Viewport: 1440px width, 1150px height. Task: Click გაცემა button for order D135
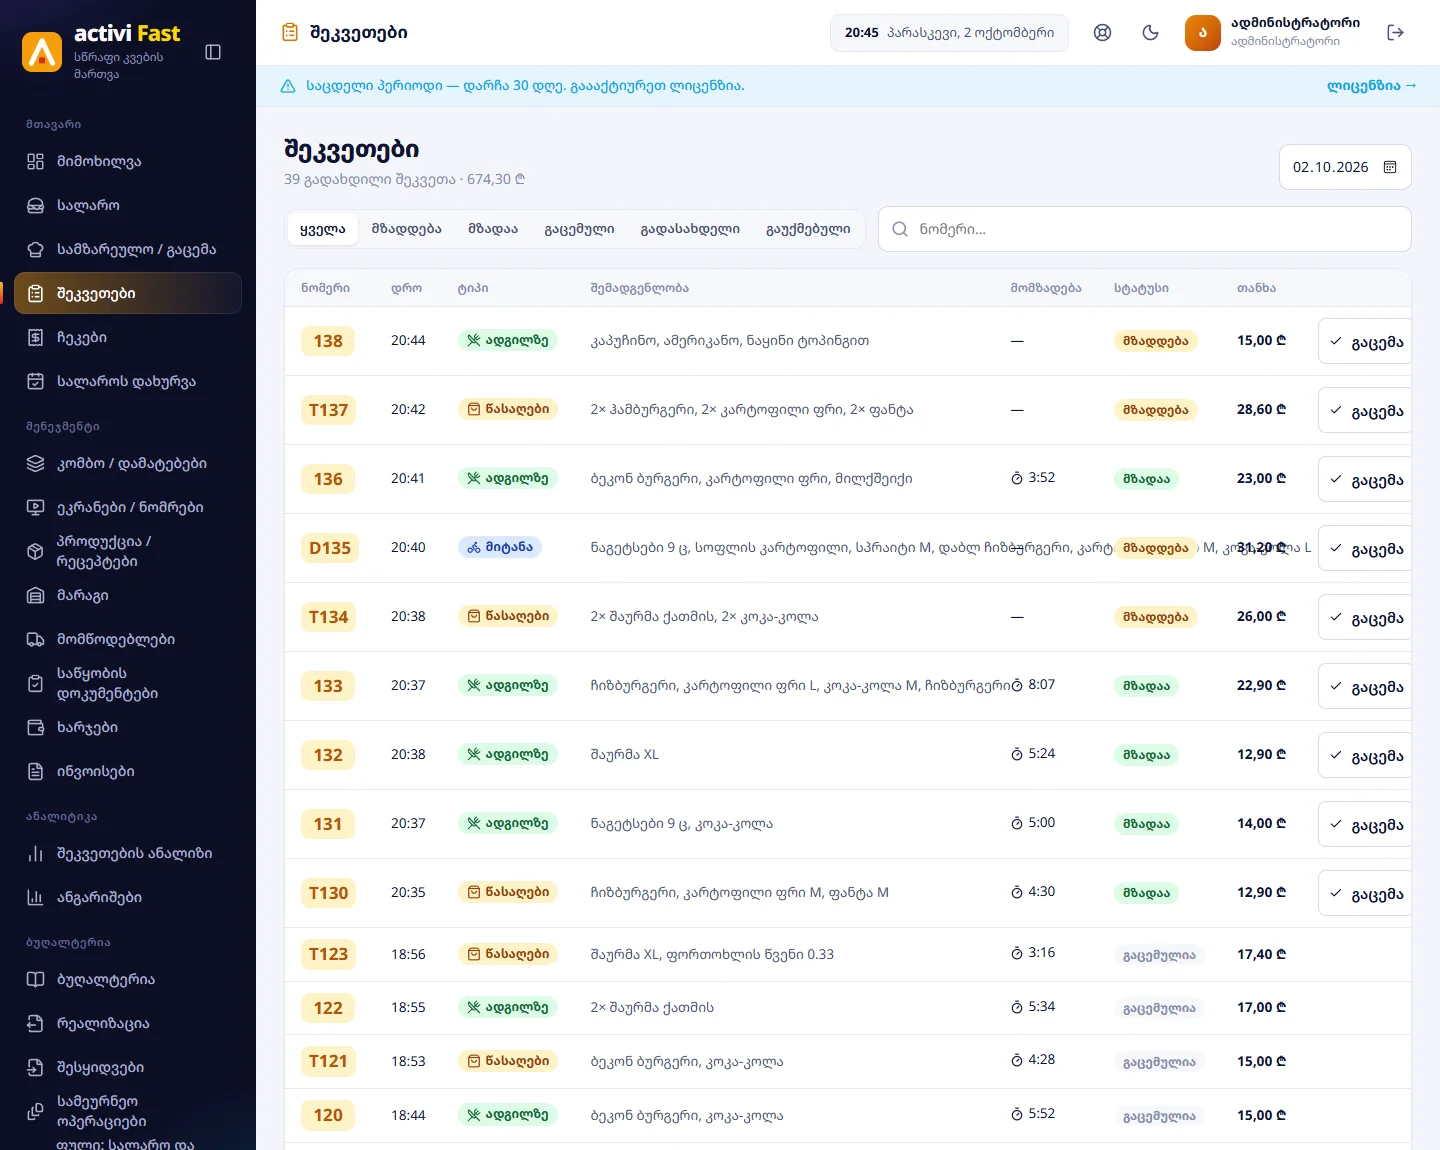(1365, 548)
